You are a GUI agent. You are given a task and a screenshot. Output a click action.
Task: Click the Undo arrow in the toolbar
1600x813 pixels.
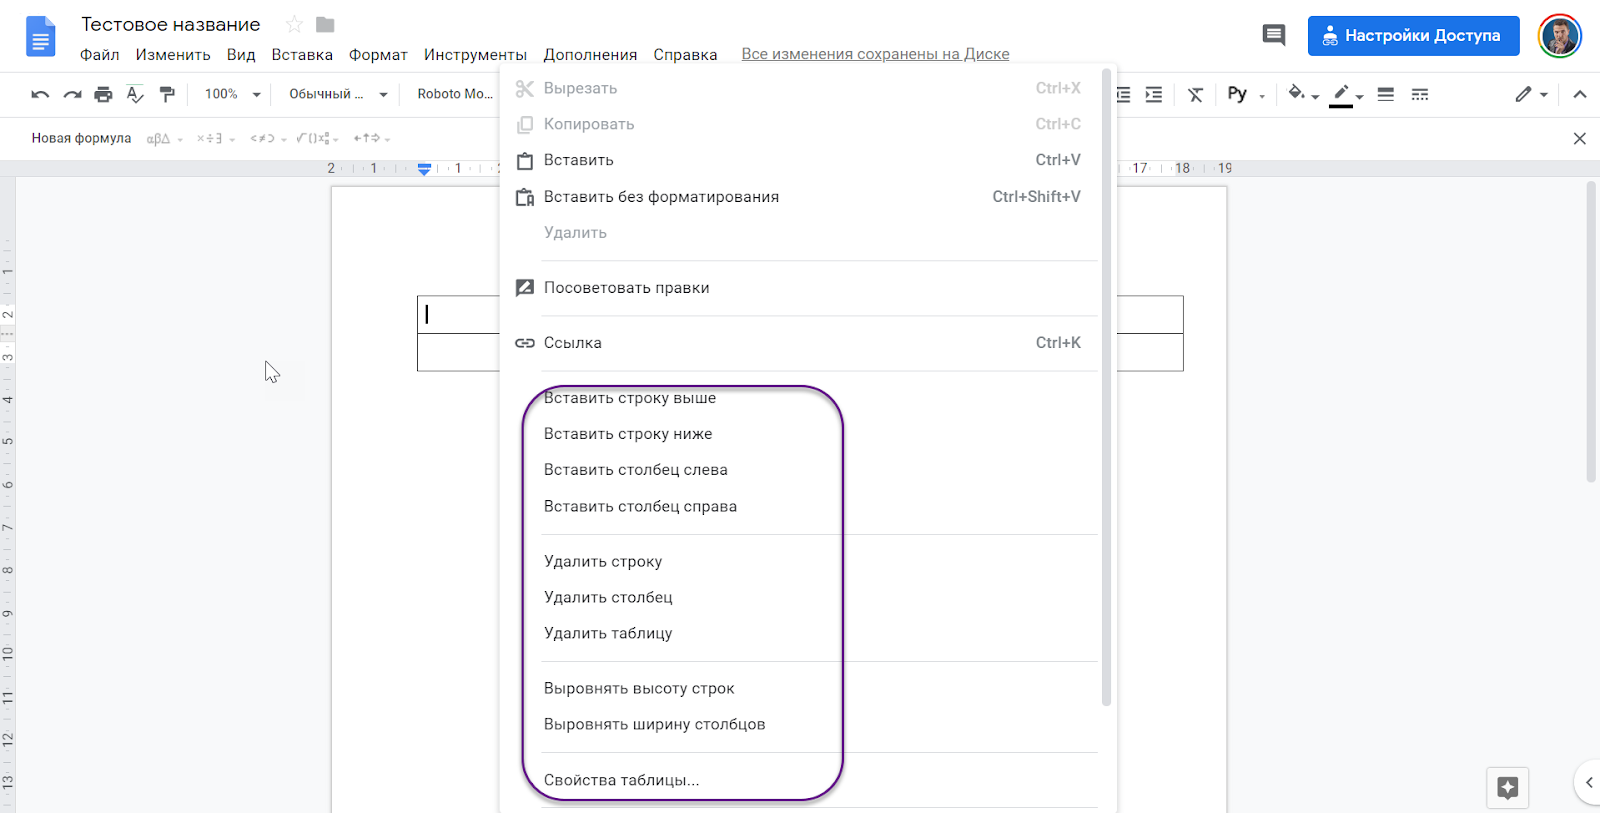click(40, 94)
